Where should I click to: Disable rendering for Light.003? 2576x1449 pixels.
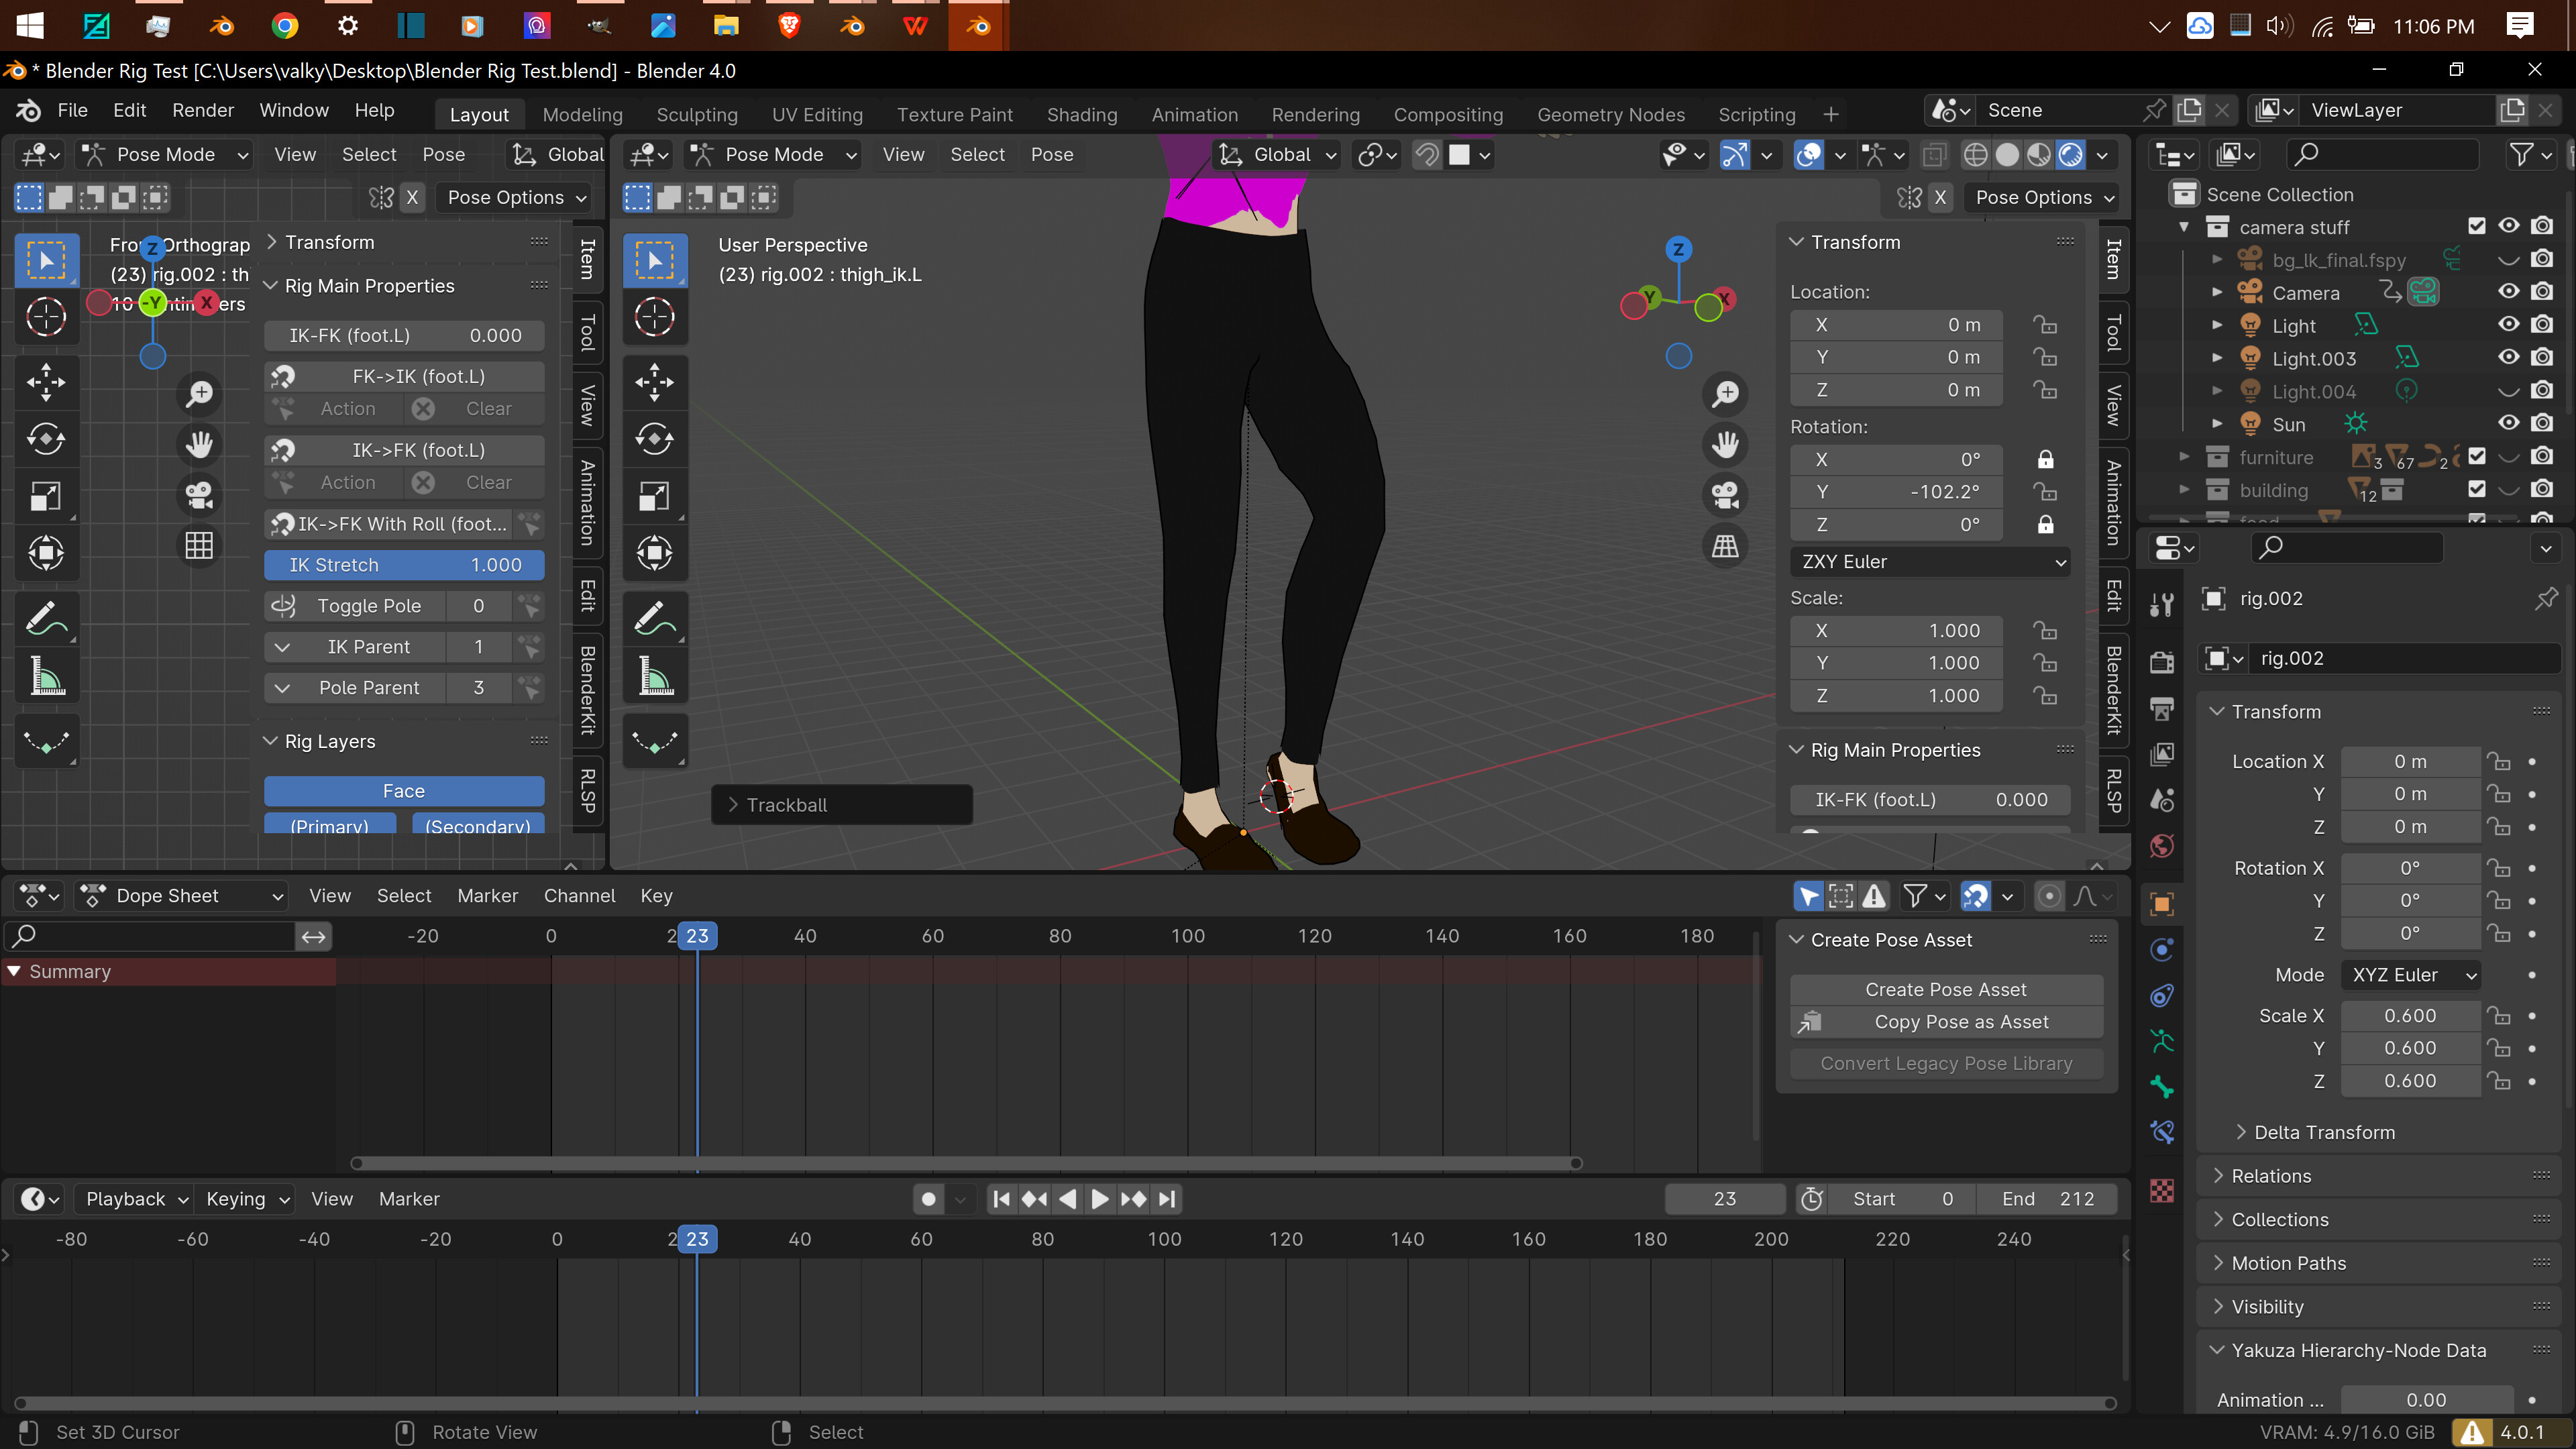tap(2542, 358)
